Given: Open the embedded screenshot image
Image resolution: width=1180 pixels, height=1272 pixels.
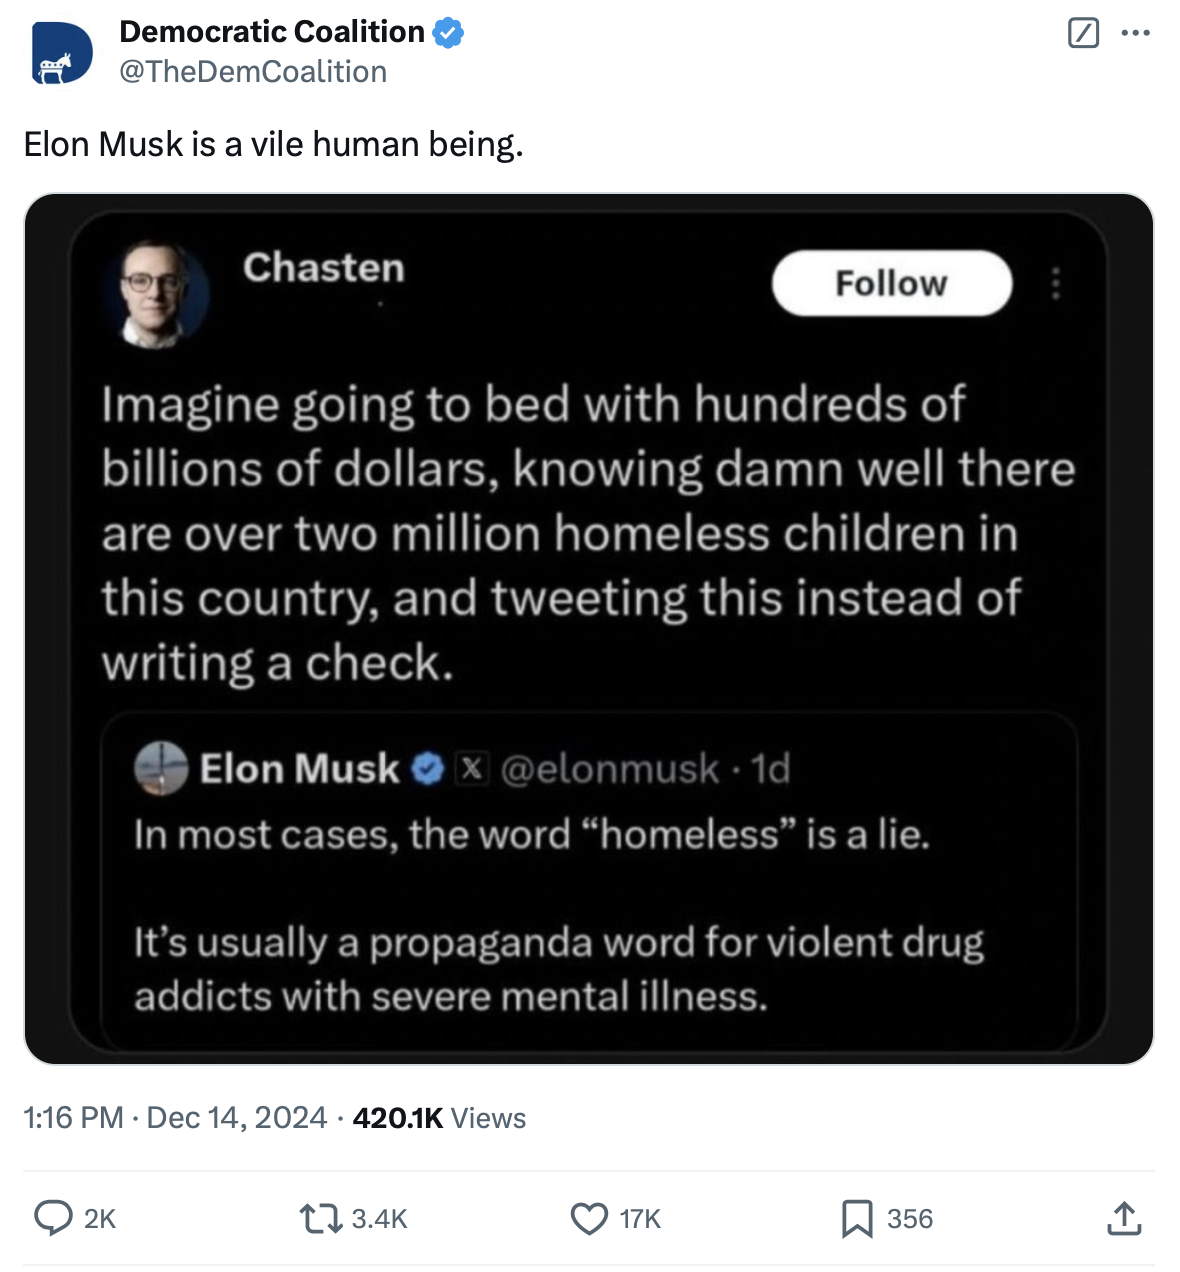Looking at the screenshot, I should point(589,628).
